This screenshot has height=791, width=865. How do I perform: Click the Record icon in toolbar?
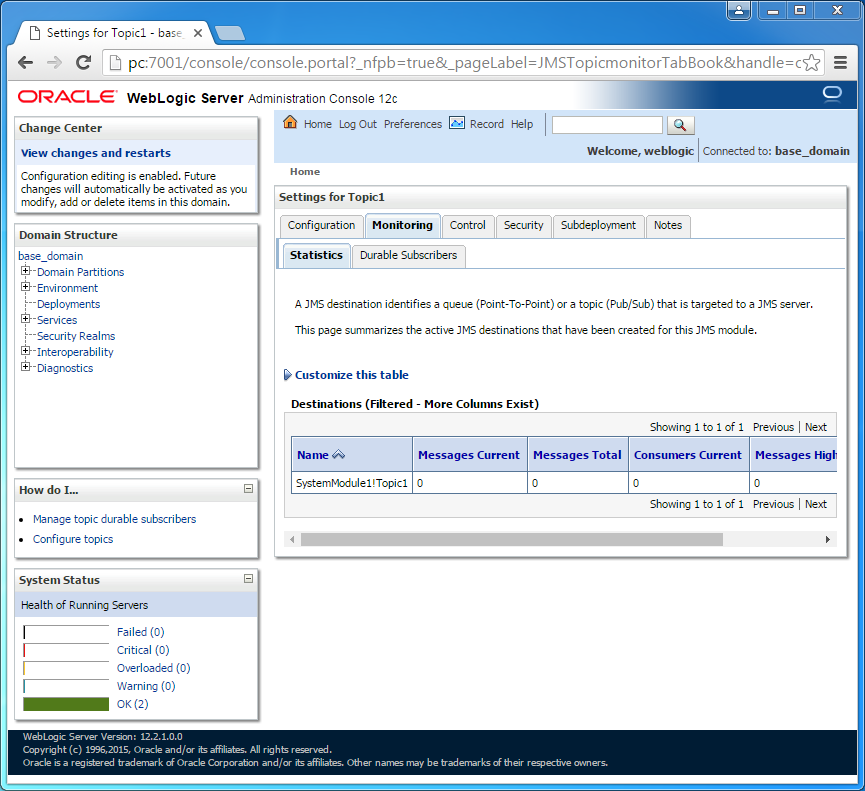[x=457, y=123]
